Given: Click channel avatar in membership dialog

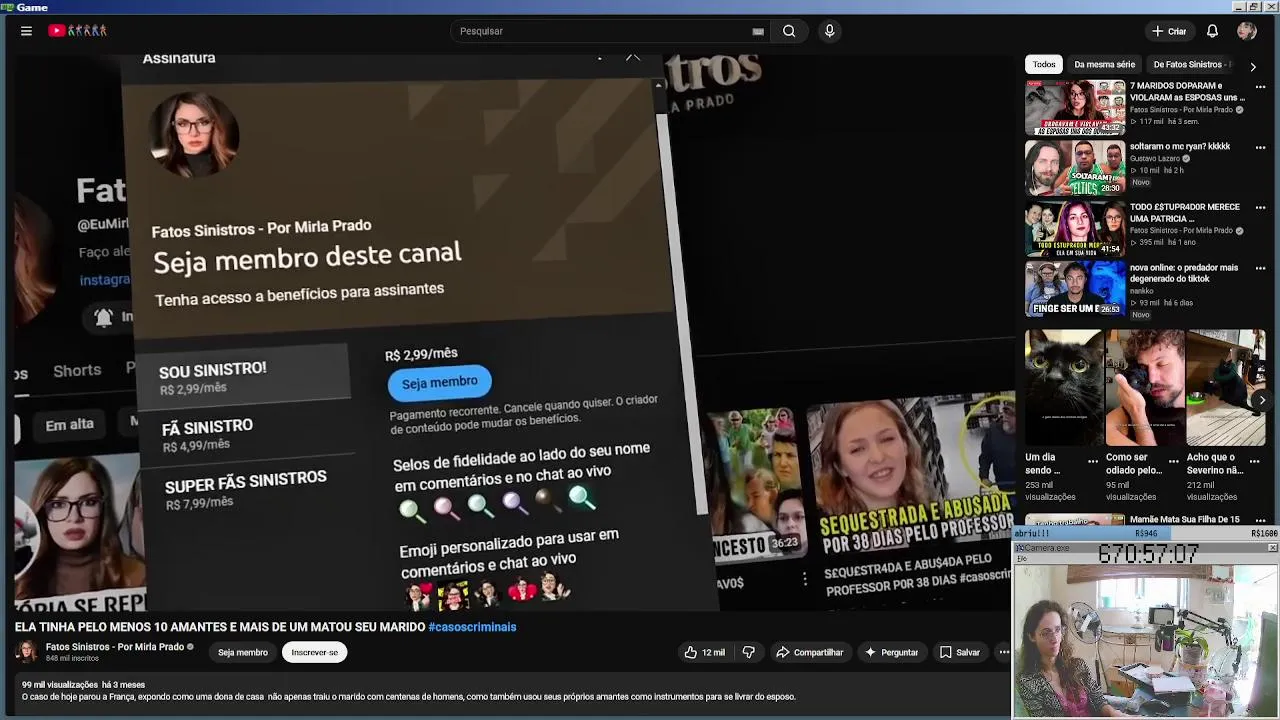Looking at the screenshot, I should 193,135.
